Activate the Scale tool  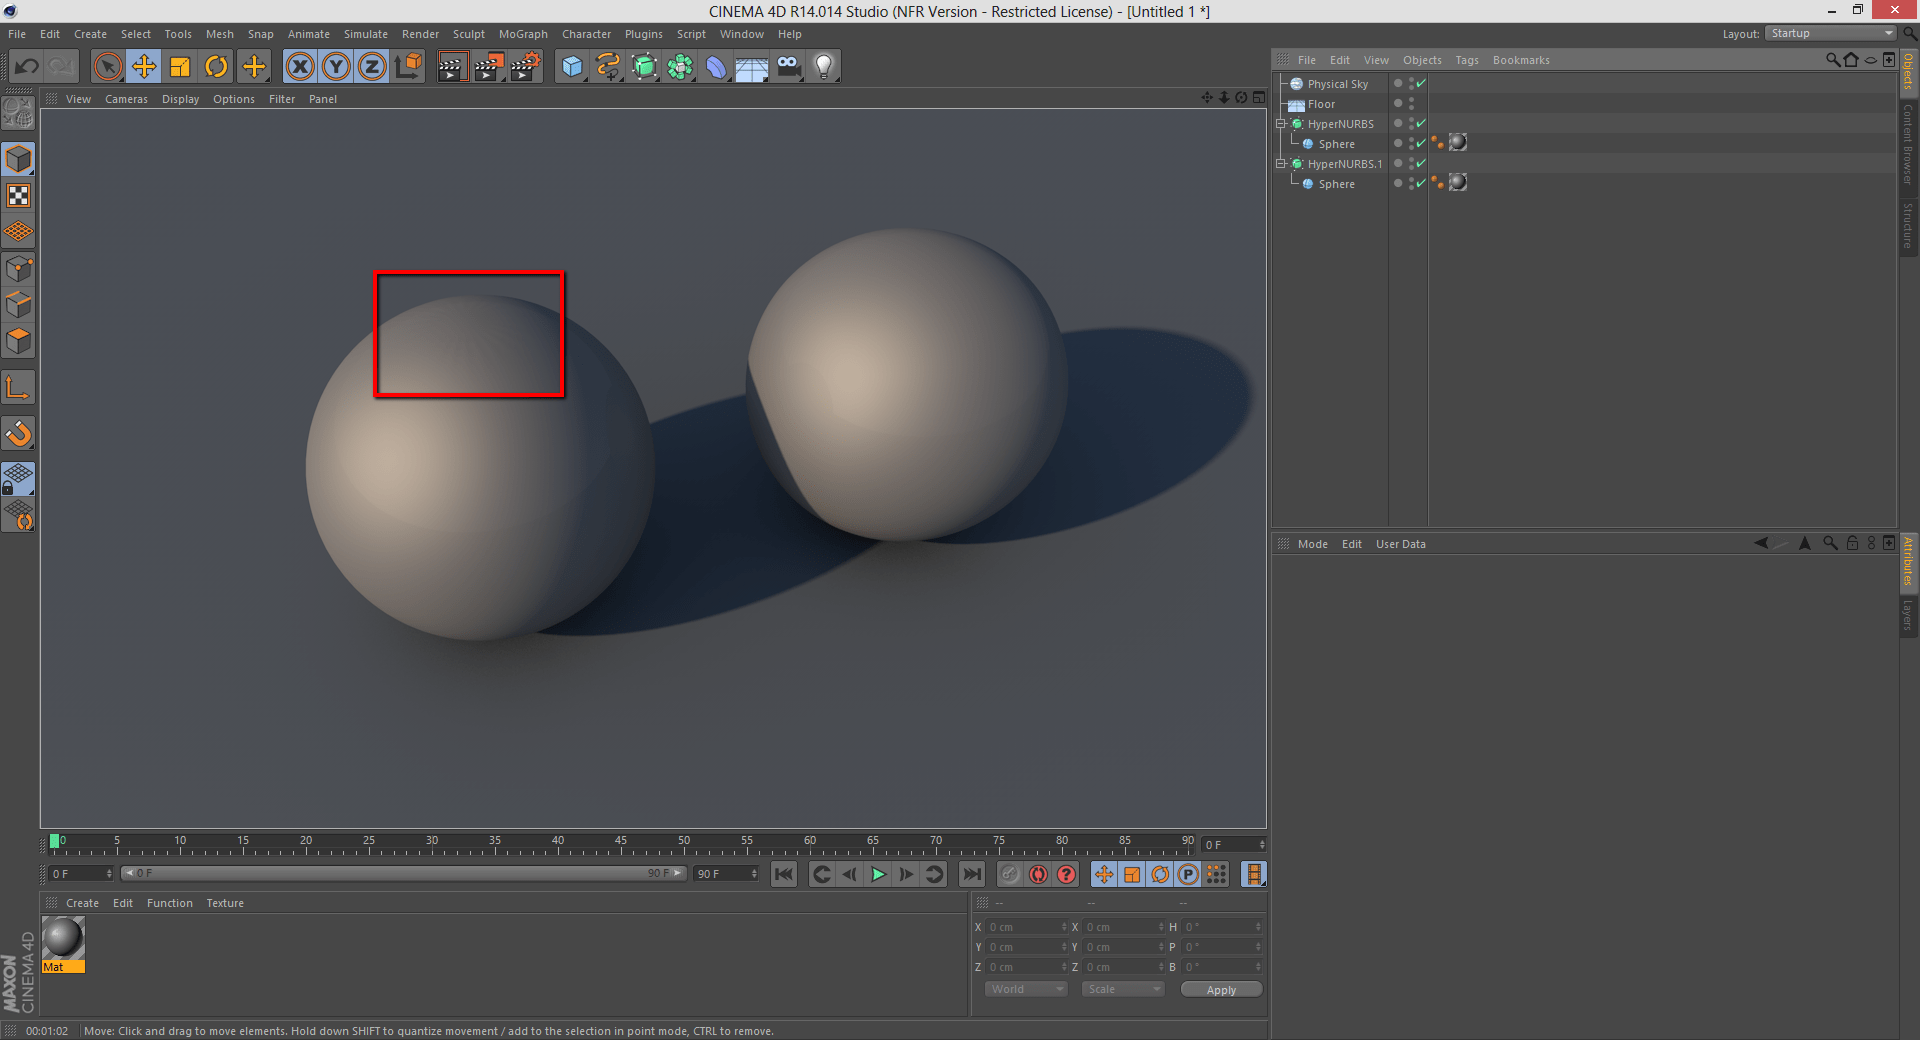pos(180,66)
